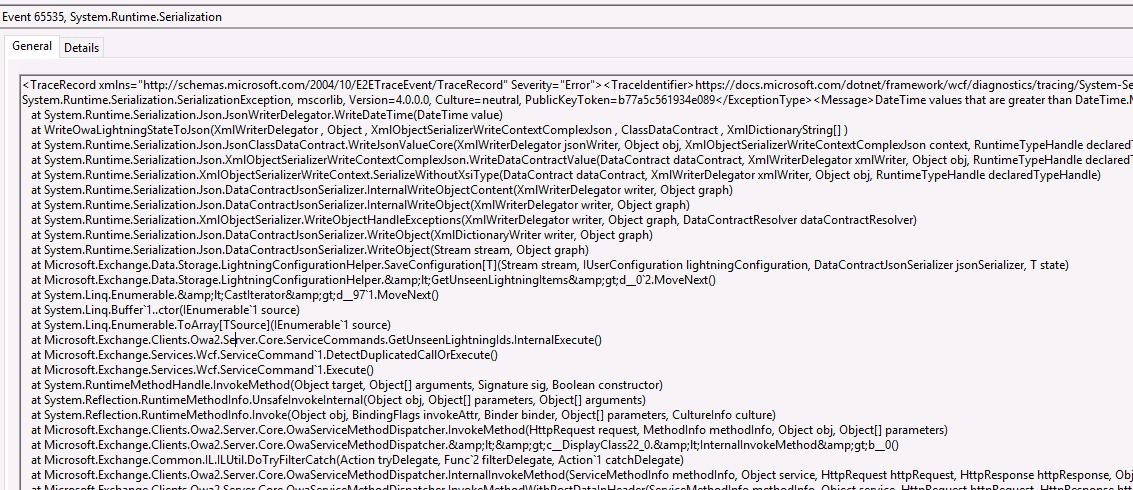Switch to the General tab
Viewport: 1133px width, 490px height.
pyautogui.click(x=31, y=46)
